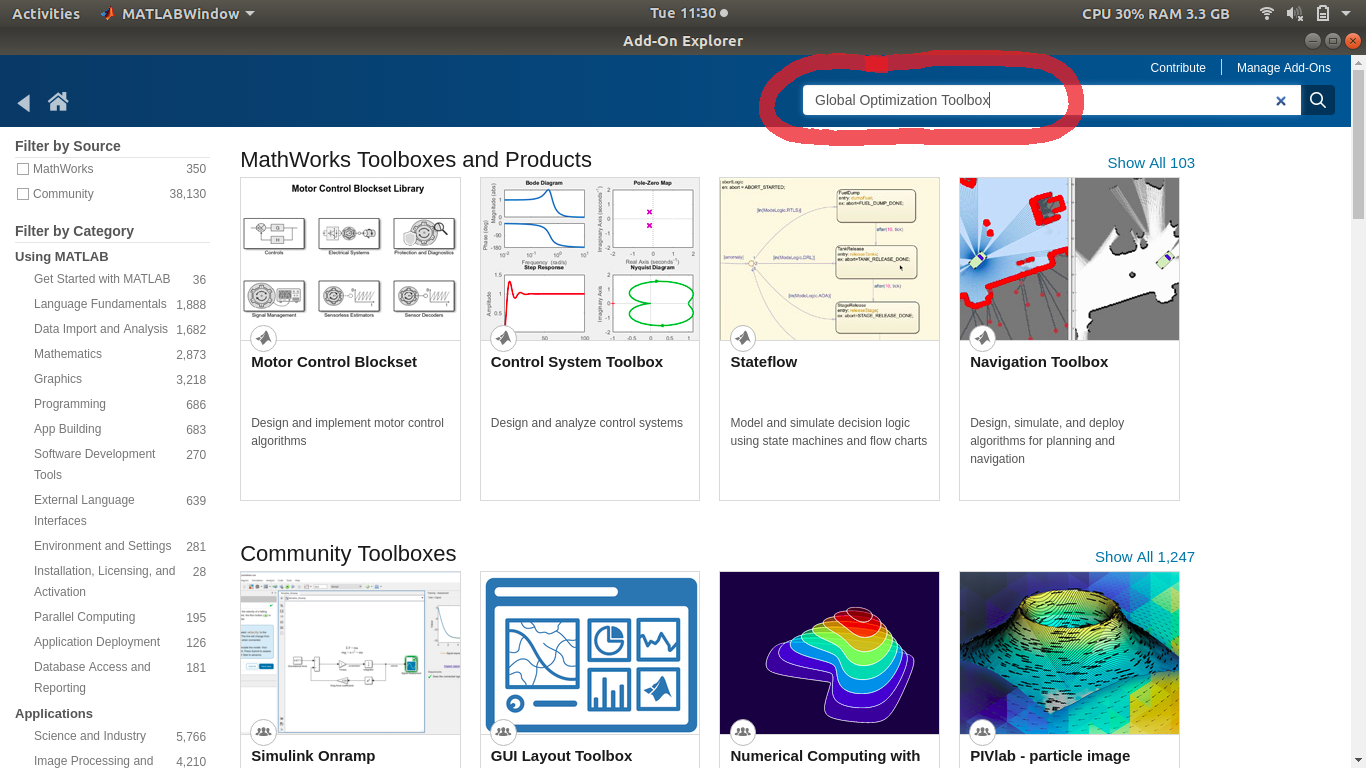Click MathWorks badge on Stateflow card
This screenshot has height=768, width=1366.
click(742, 338)
